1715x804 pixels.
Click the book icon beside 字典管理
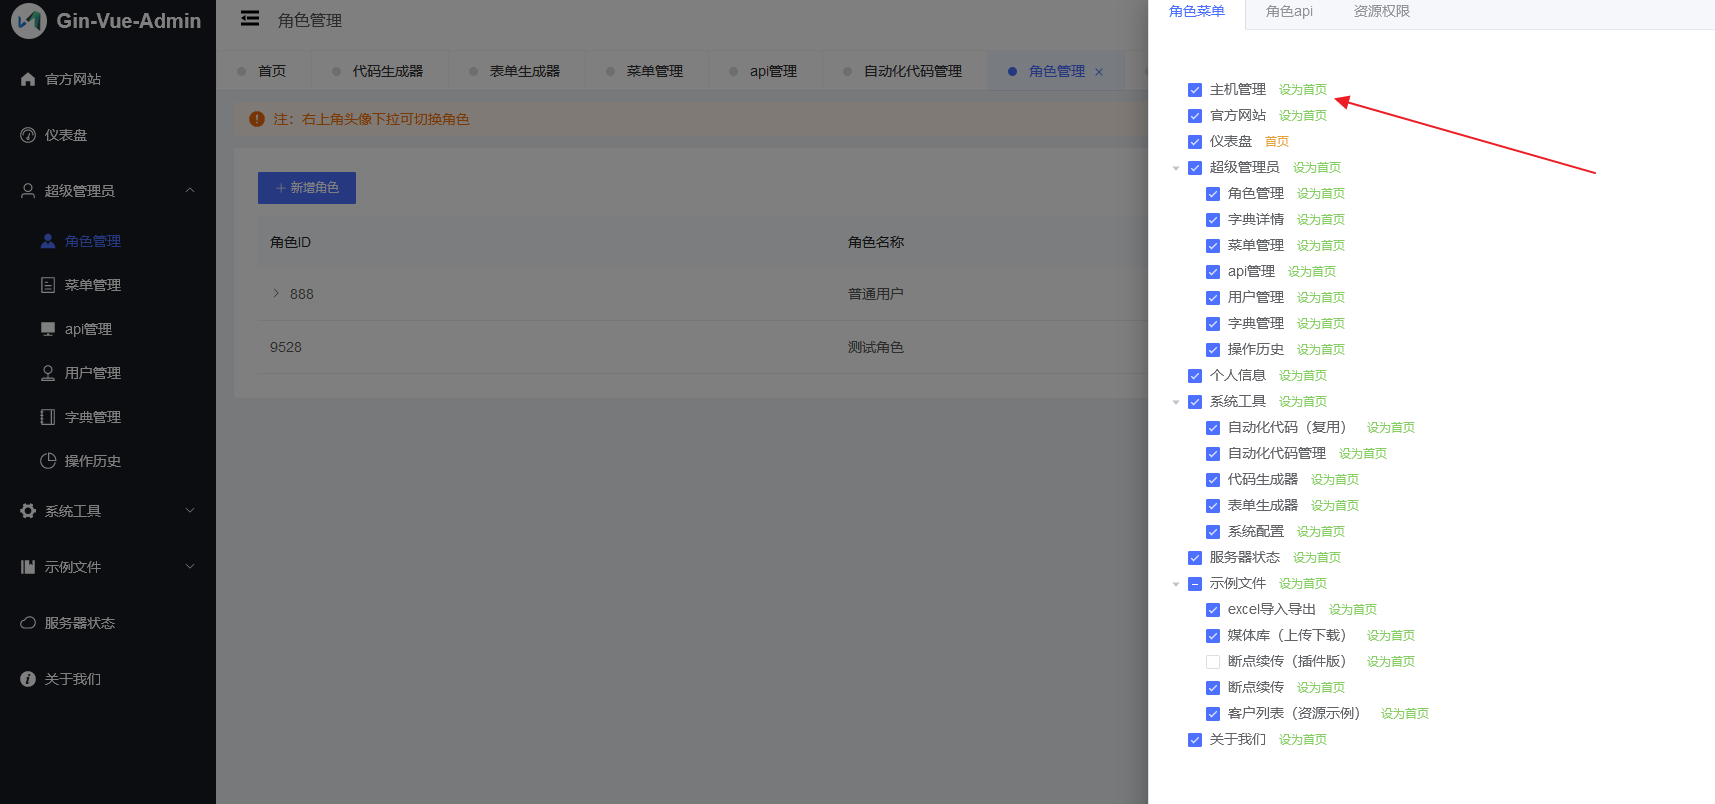(48, 417)
